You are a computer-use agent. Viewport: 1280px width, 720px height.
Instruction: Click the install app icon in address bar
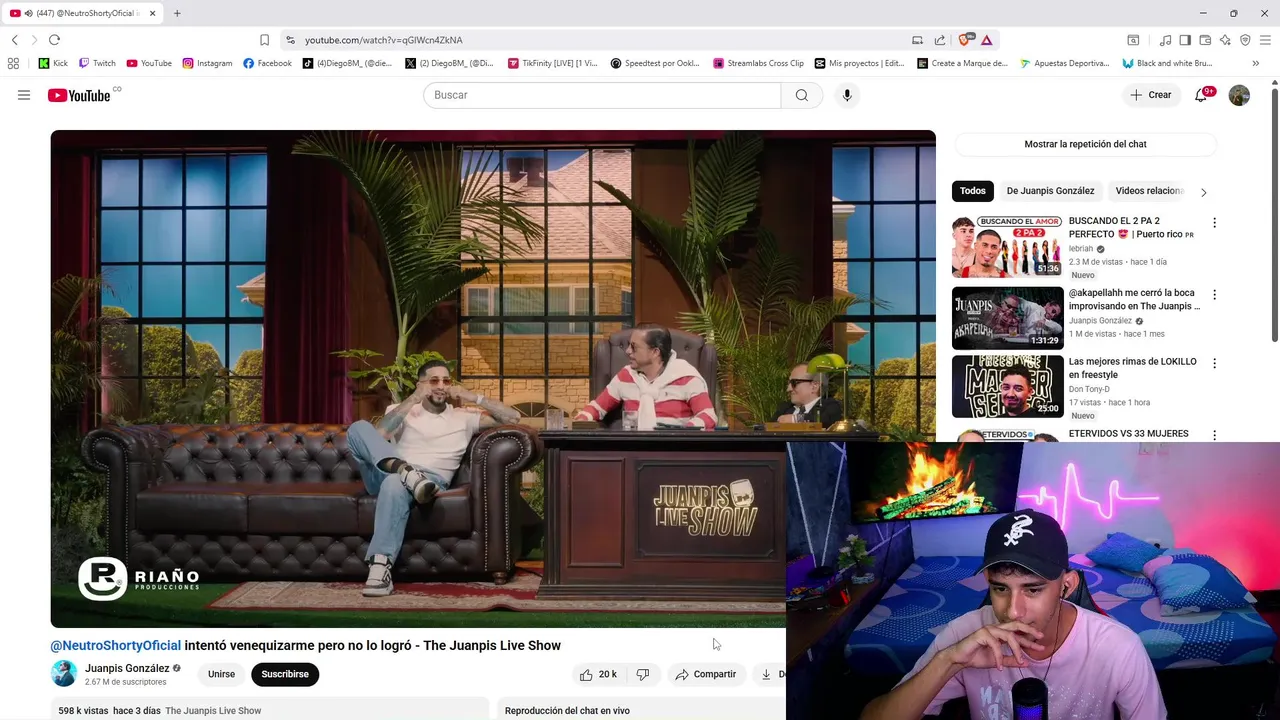tap(917, 40)
